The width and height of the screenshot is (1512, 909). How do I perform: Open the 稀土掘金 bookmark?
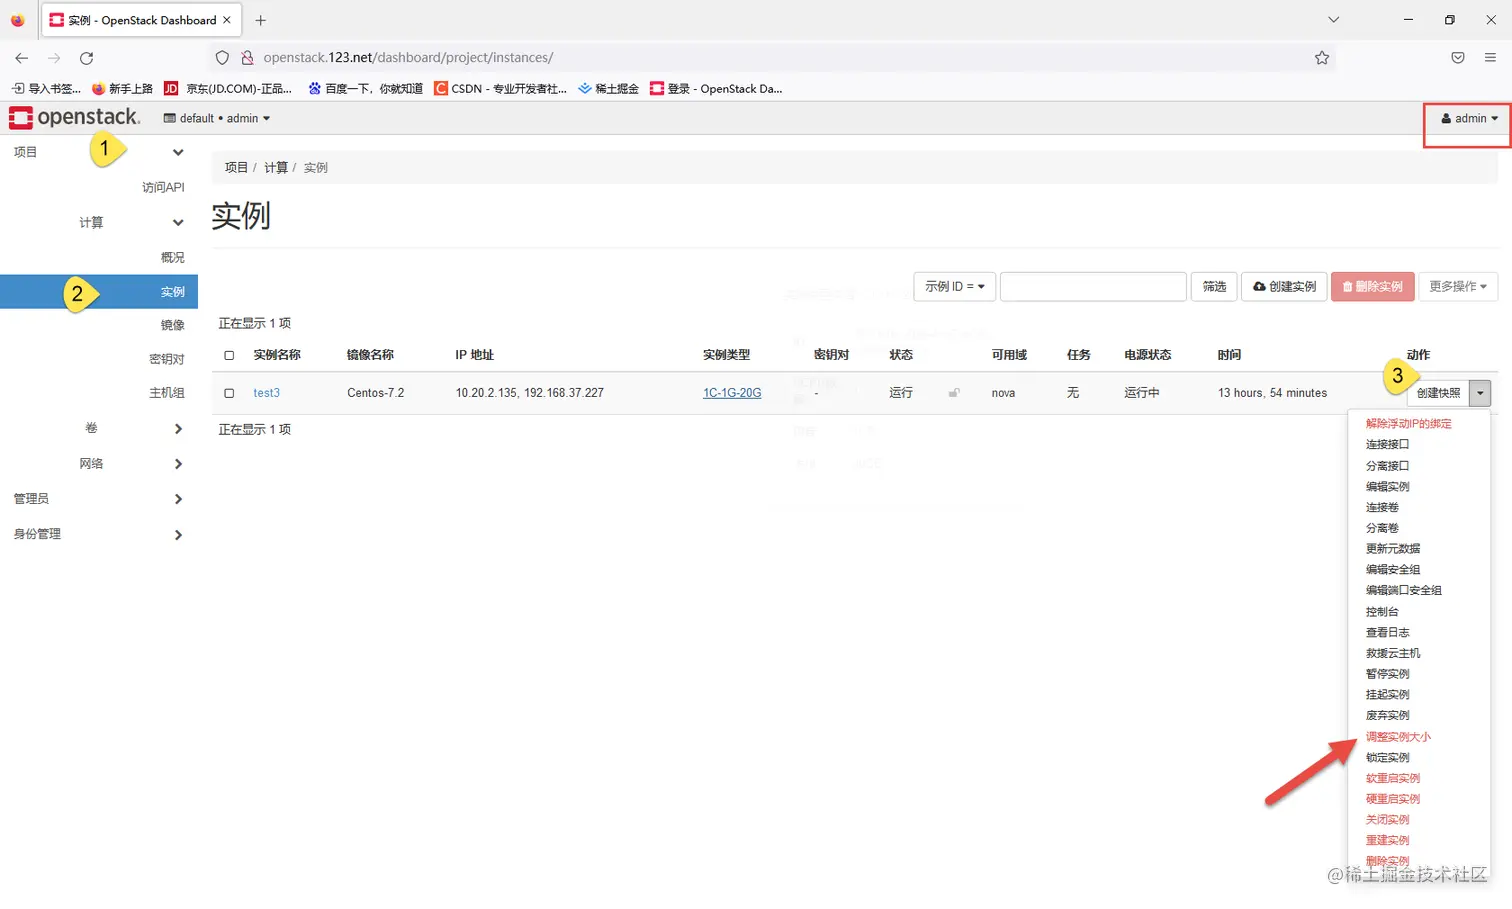pyautogui.click(x=608, y=89)
